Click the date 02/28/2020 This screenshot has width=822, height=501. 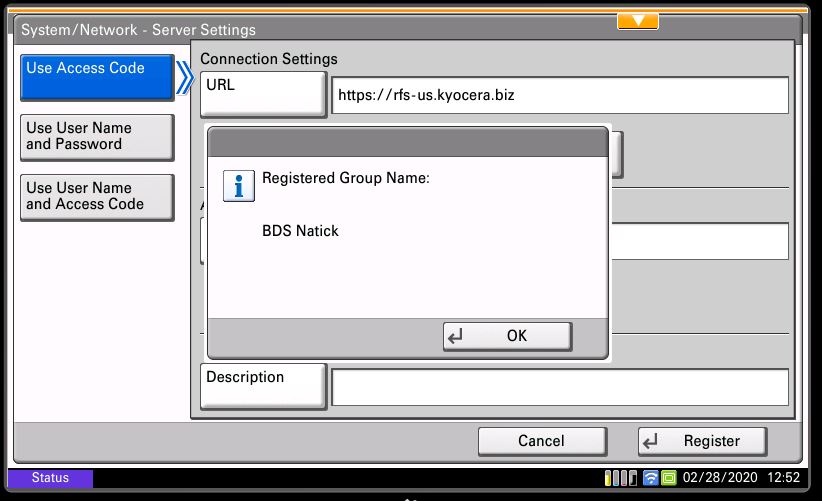pyautogui.click(x=720, y=477)
